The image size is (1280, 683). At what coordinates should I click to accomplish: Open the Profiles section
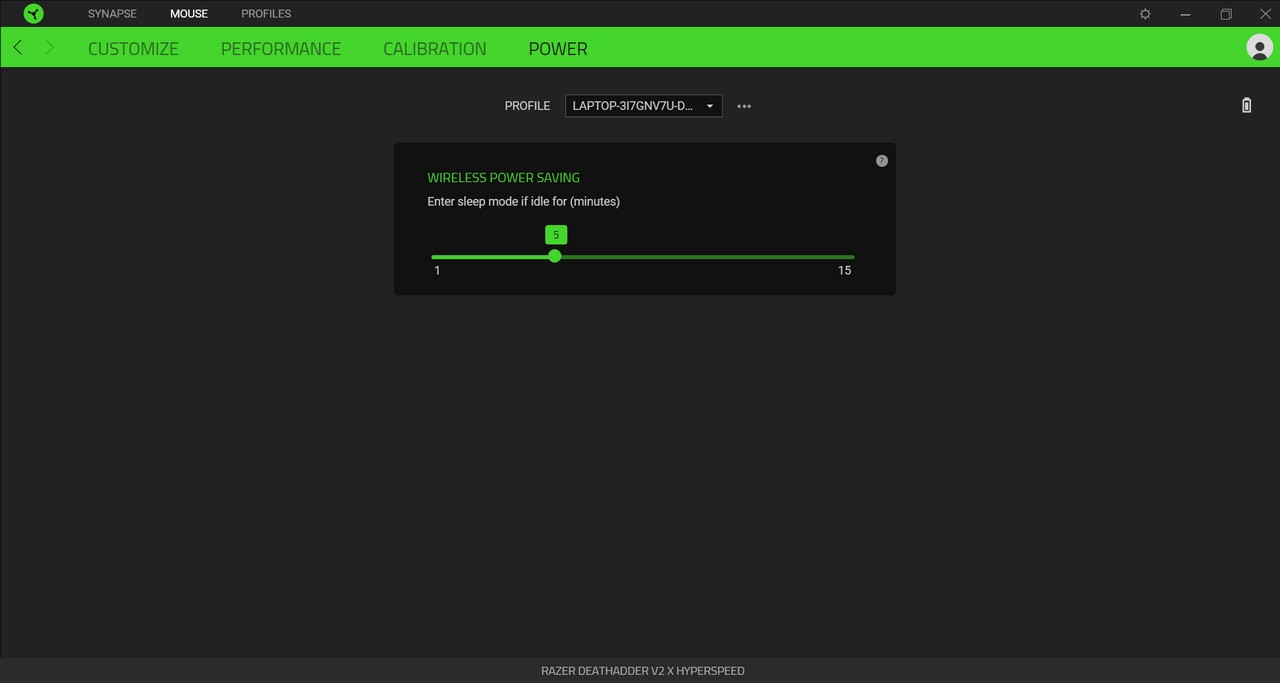point(266,13)
